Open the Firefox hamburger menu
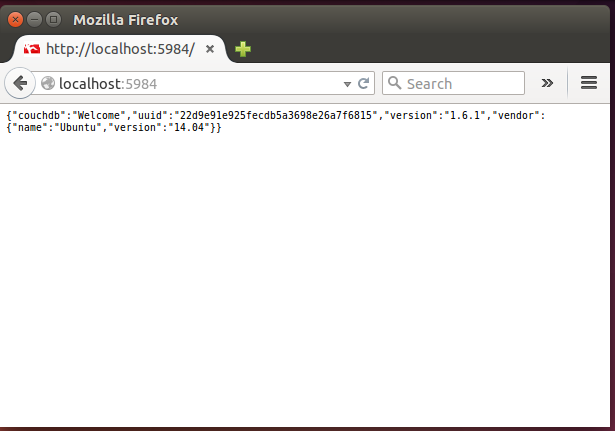Image resolution: width=615 pixels, height=431 pixels. click(x=588, y=83)
